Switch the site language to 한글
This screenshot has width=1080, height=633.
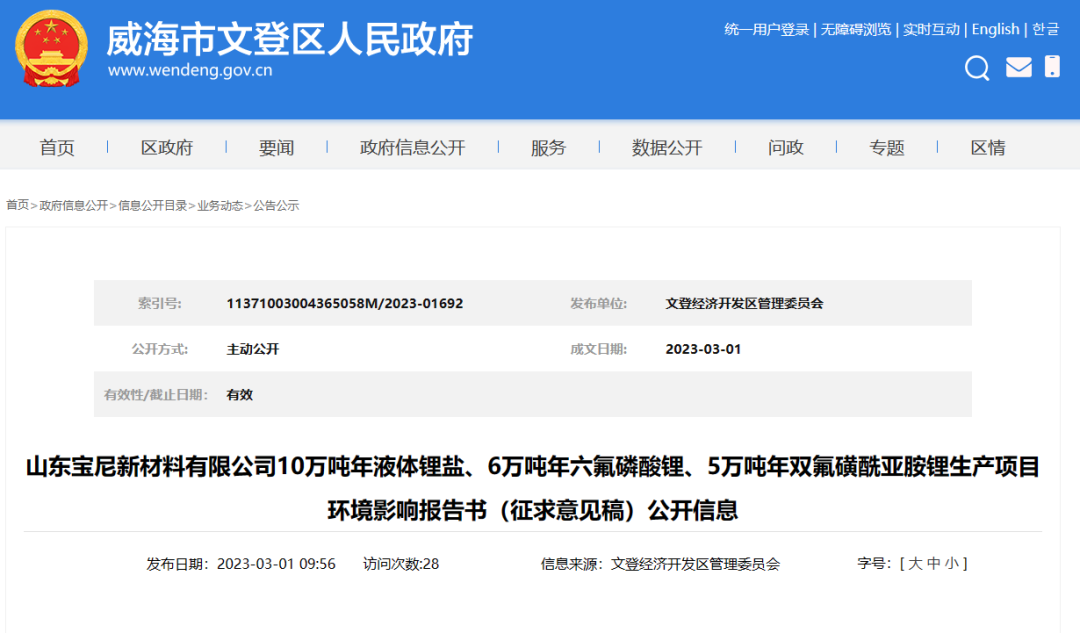(x=1046, y=30)
